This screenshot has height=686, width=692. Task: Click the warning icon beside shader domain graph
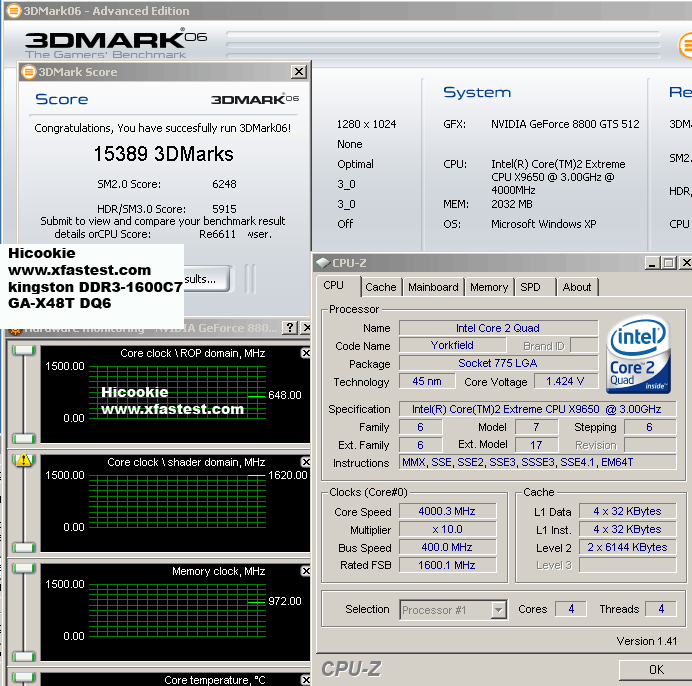point(23,460)
